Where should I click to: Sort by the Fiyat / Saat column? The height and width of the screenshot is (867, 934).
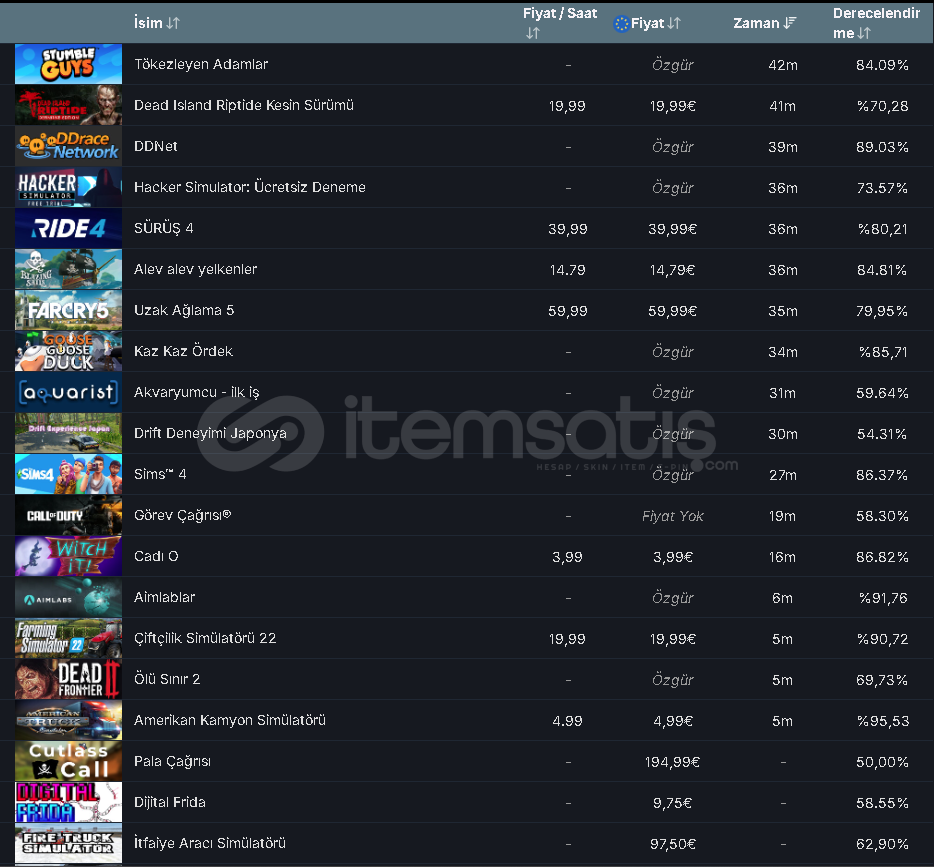pyautogui.click(x=559, y=23)
